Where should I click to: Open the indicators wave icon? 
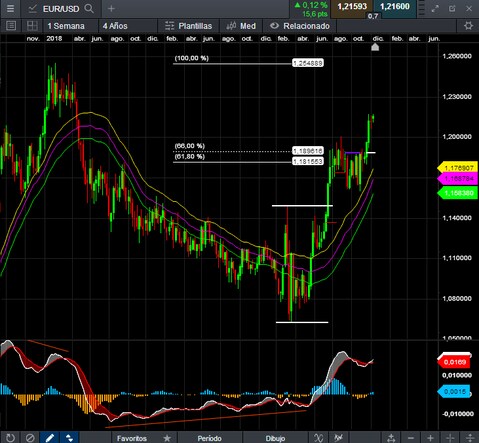(319, 438)
